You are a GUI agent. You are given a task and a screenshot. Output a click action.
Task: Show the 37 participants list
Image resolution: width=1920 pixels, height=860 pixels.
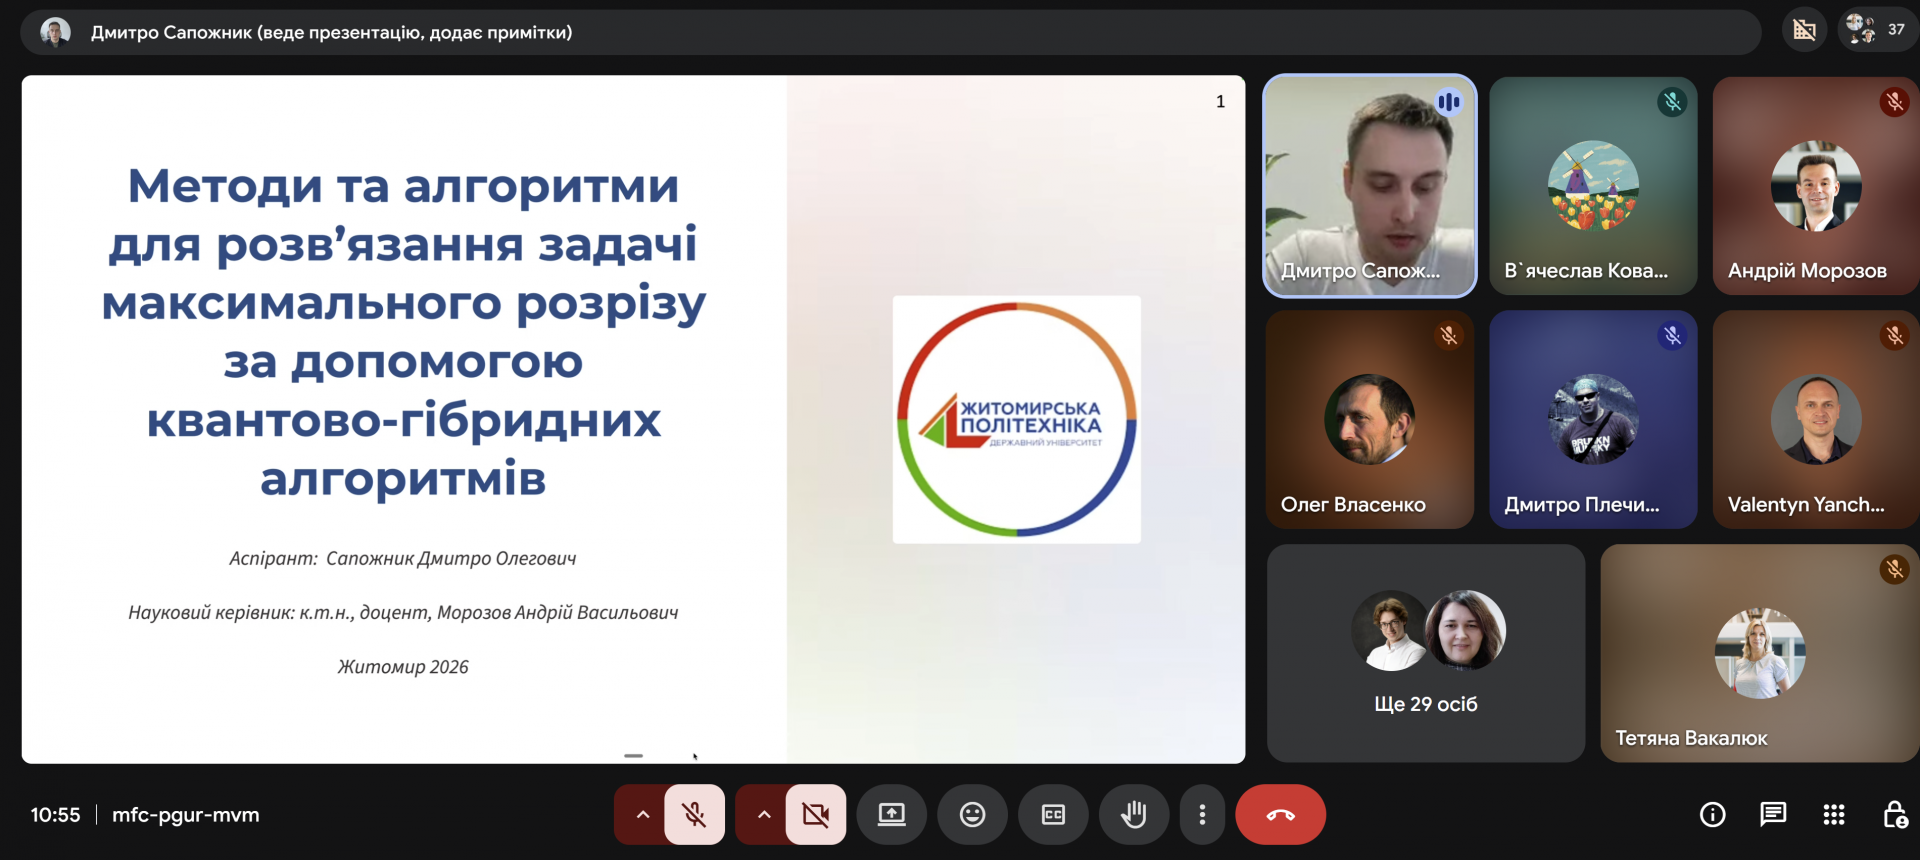(1876, 30)
